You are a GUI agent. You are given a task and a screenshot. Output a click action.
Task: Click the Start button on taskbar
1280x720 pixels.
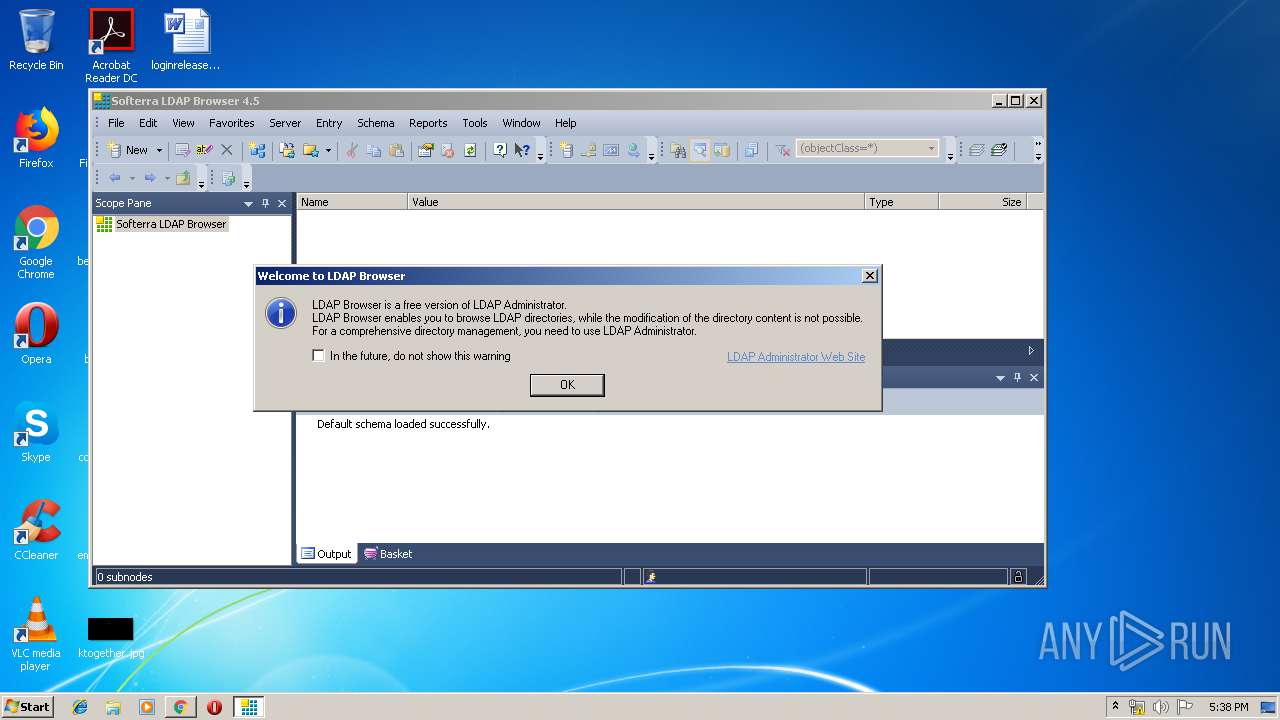point(27,707)
